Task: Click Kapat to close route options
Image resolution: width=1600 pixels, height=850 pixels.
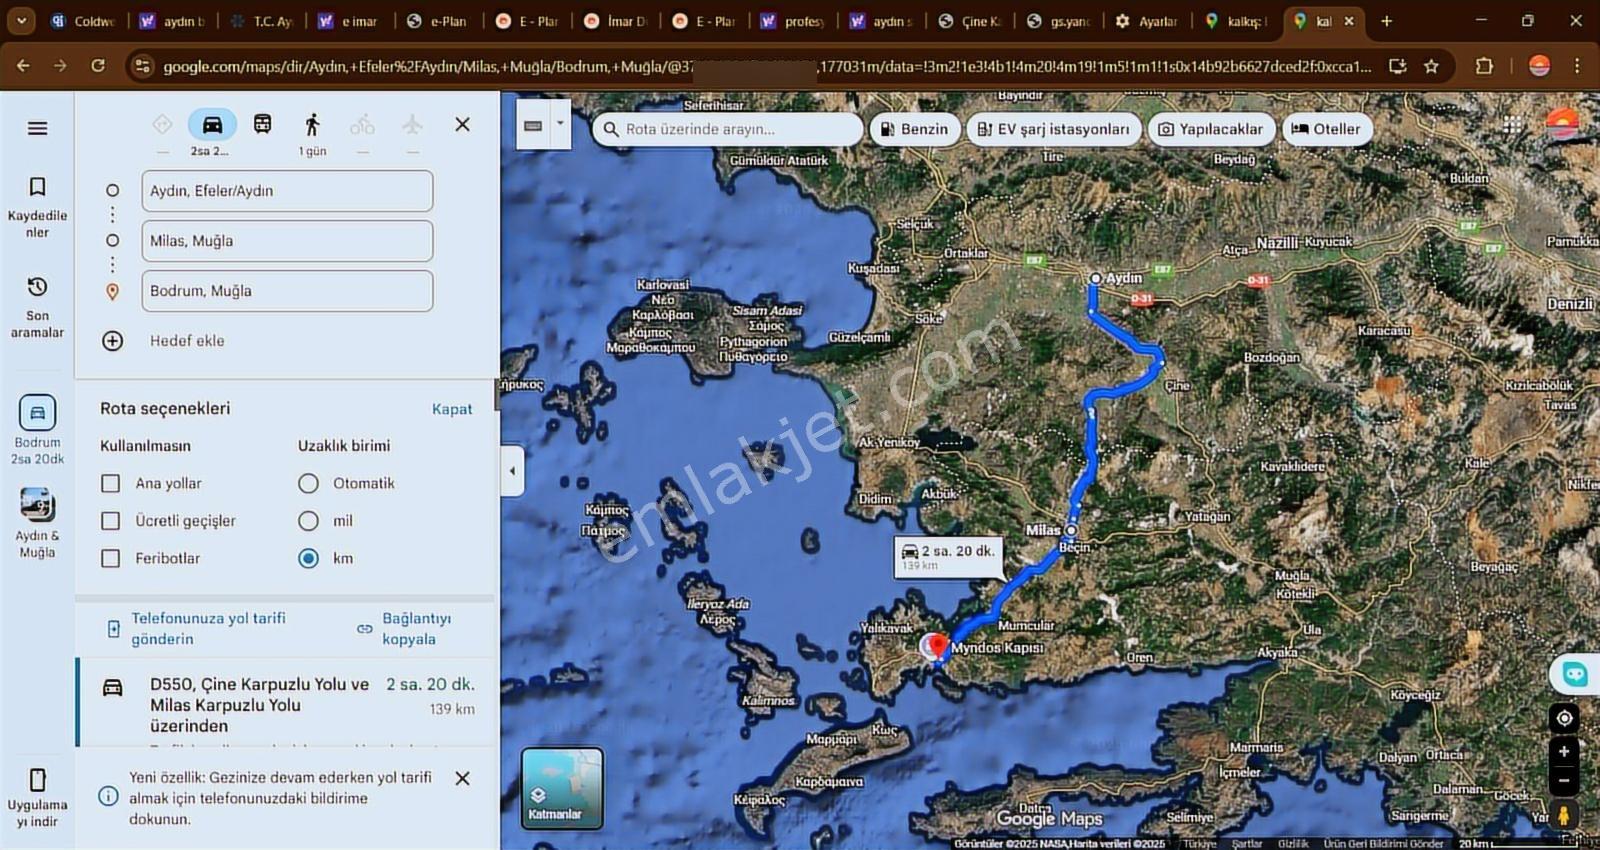Action: pos(452,409)
